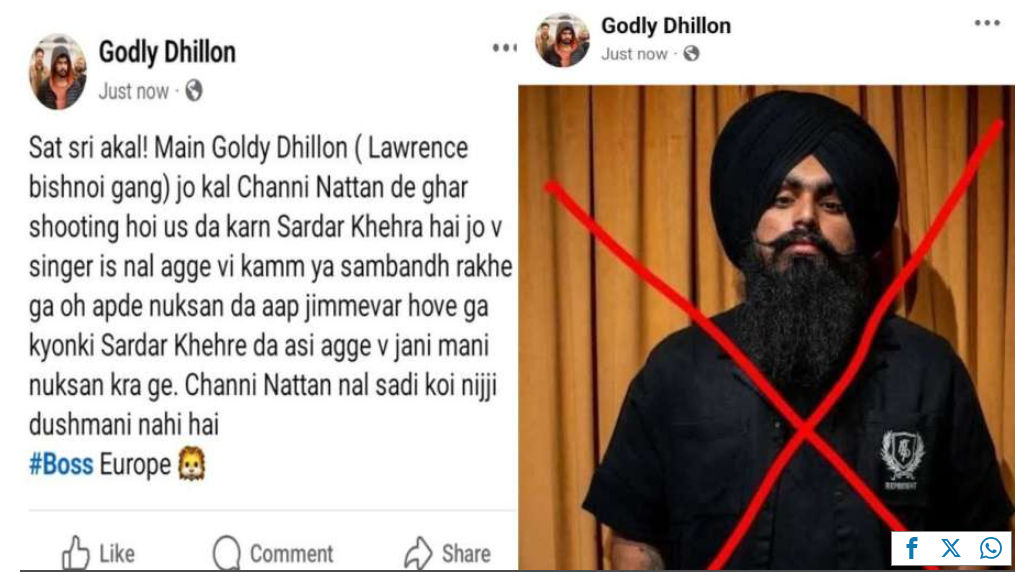Open right post author profile picture

[562, 39]
